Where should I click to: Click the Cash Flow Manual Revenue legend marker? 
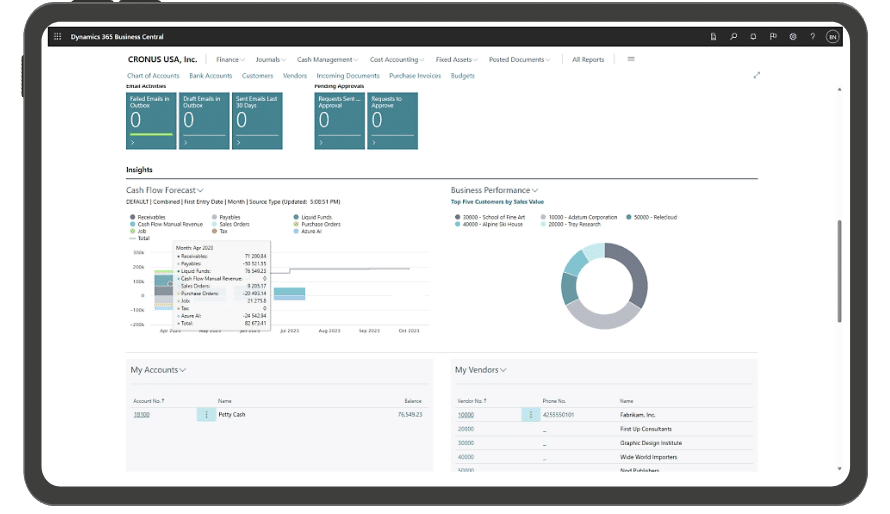point(133,224)
